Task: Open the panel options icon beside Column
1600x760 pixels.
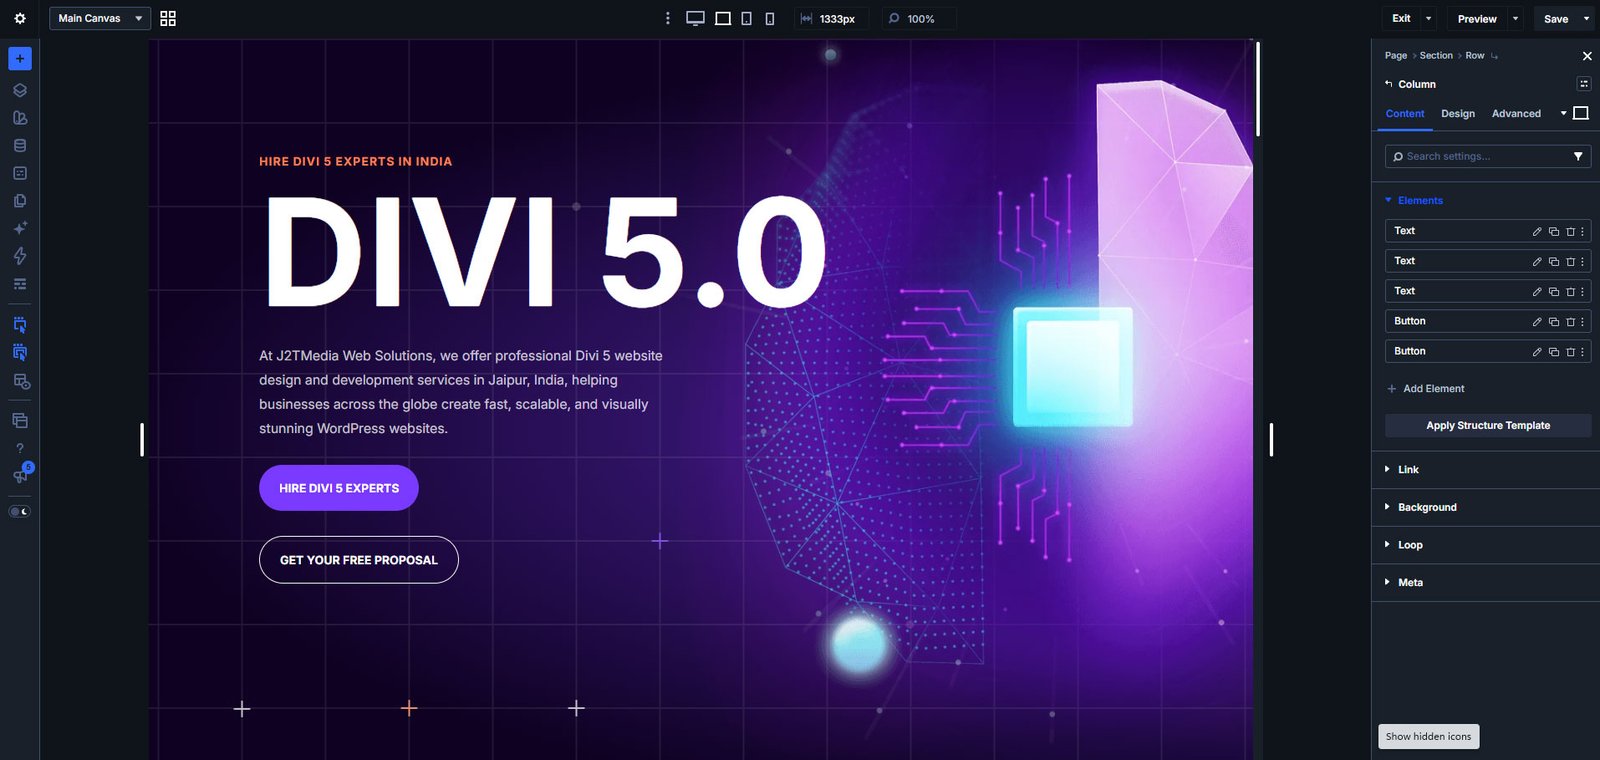Action: point(1584,84)
